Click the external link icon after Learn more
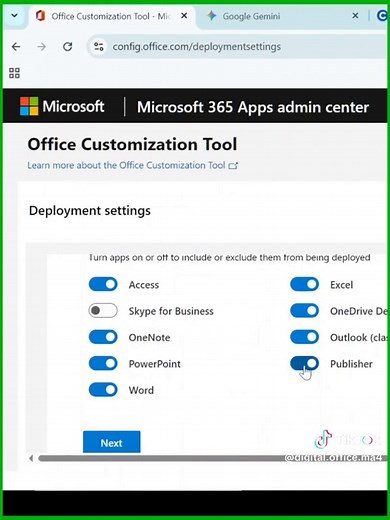 point(233,166)
